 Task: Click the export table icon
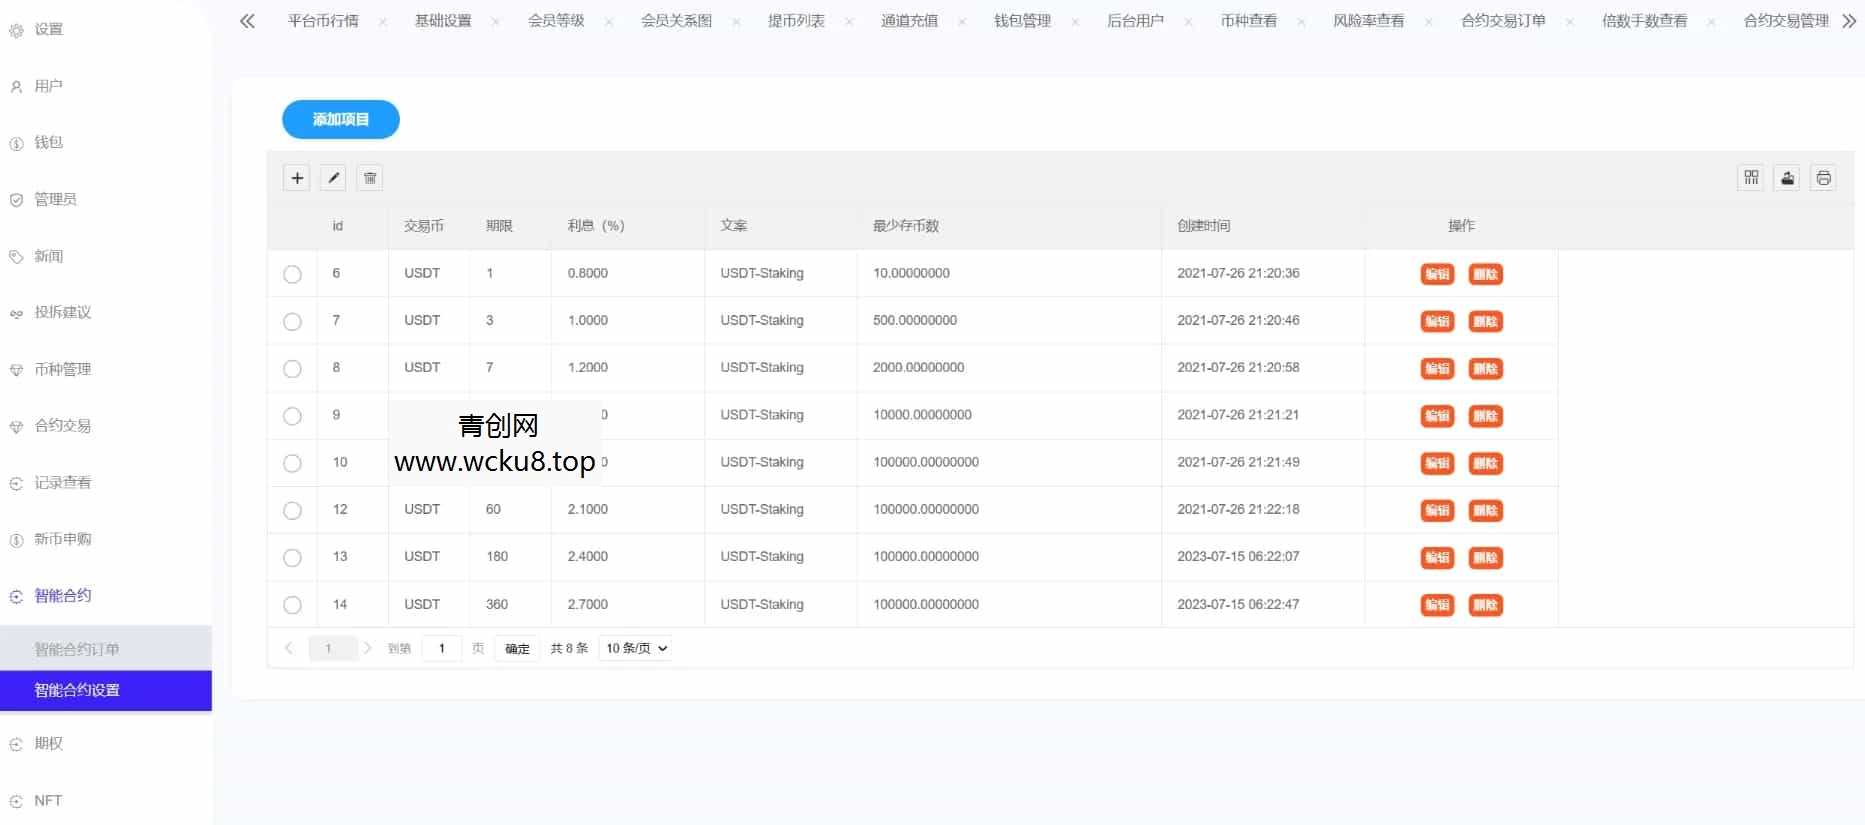[1787, 178]
